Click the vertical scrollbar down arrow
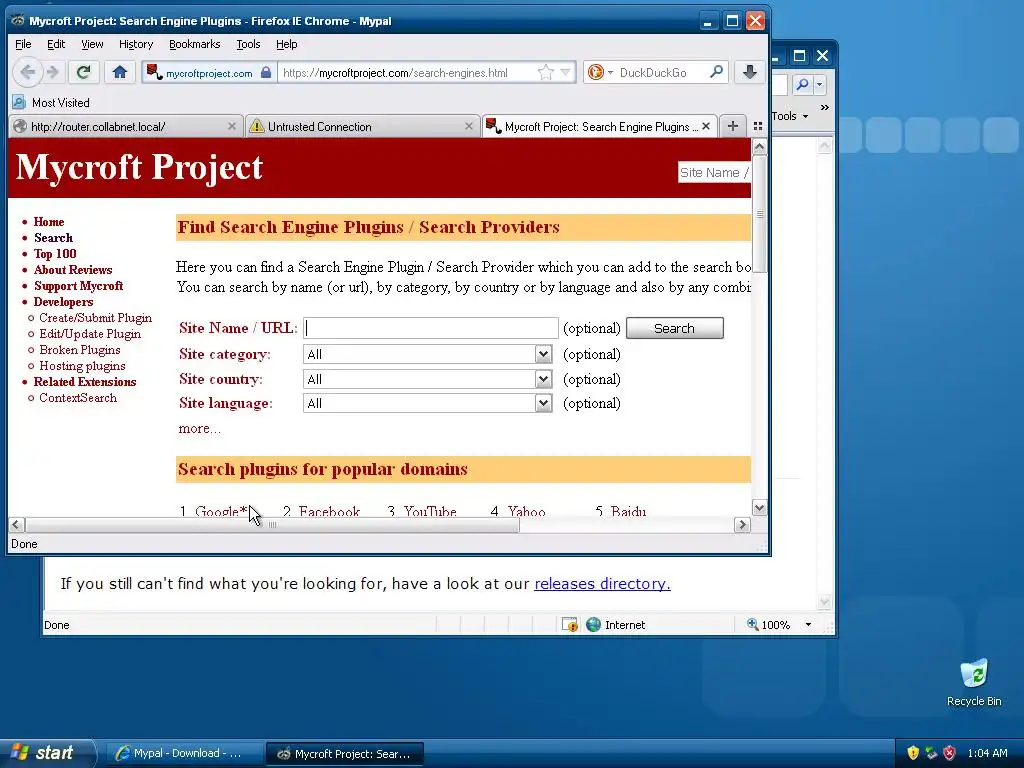This screenshot has width=1024, height=768. [759, 507]
